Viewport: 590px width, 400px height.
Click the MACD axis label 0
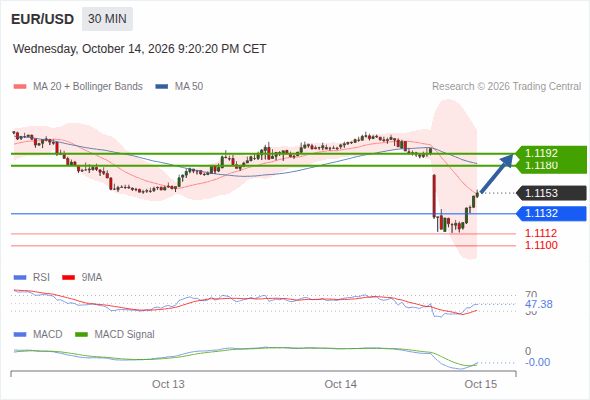click(528, 351)
